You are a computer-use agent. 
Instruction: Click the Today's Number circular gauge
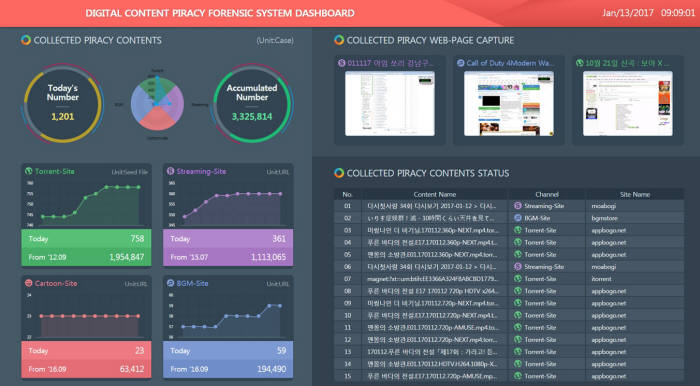[62, 104]
